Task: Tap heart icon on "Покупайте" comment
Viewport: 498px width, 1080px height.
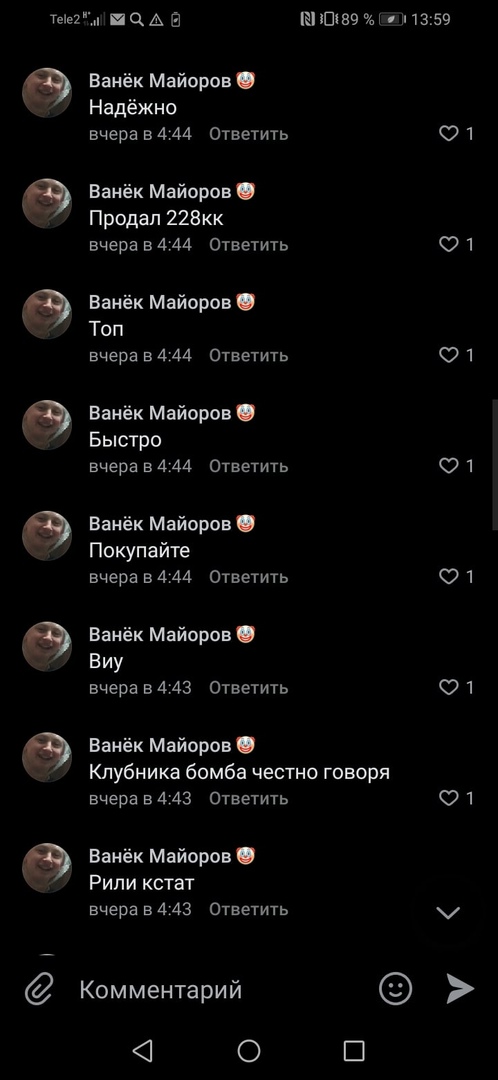Action: coord(448,577)
